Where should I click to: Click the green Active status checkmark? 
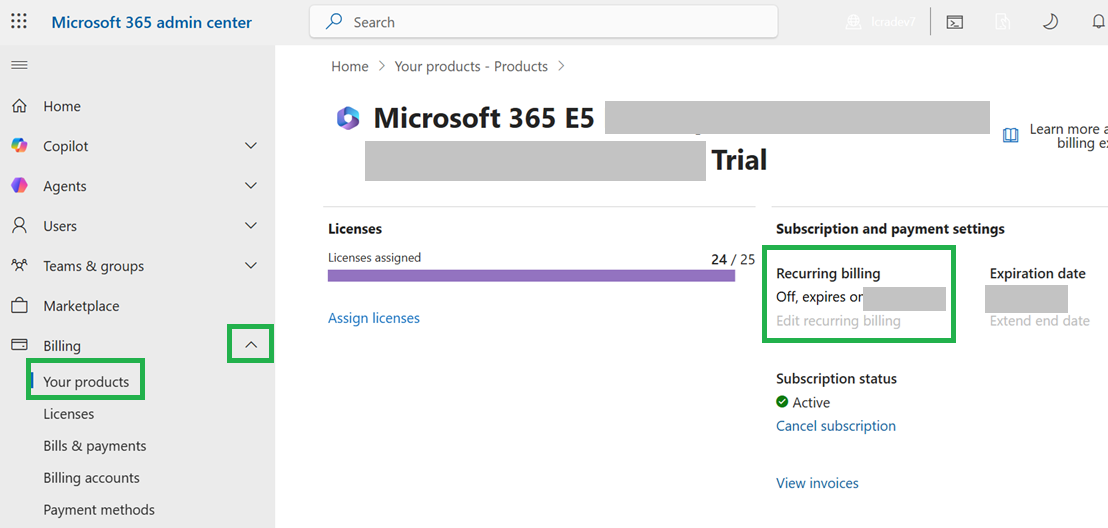click(x=782, y=402)
